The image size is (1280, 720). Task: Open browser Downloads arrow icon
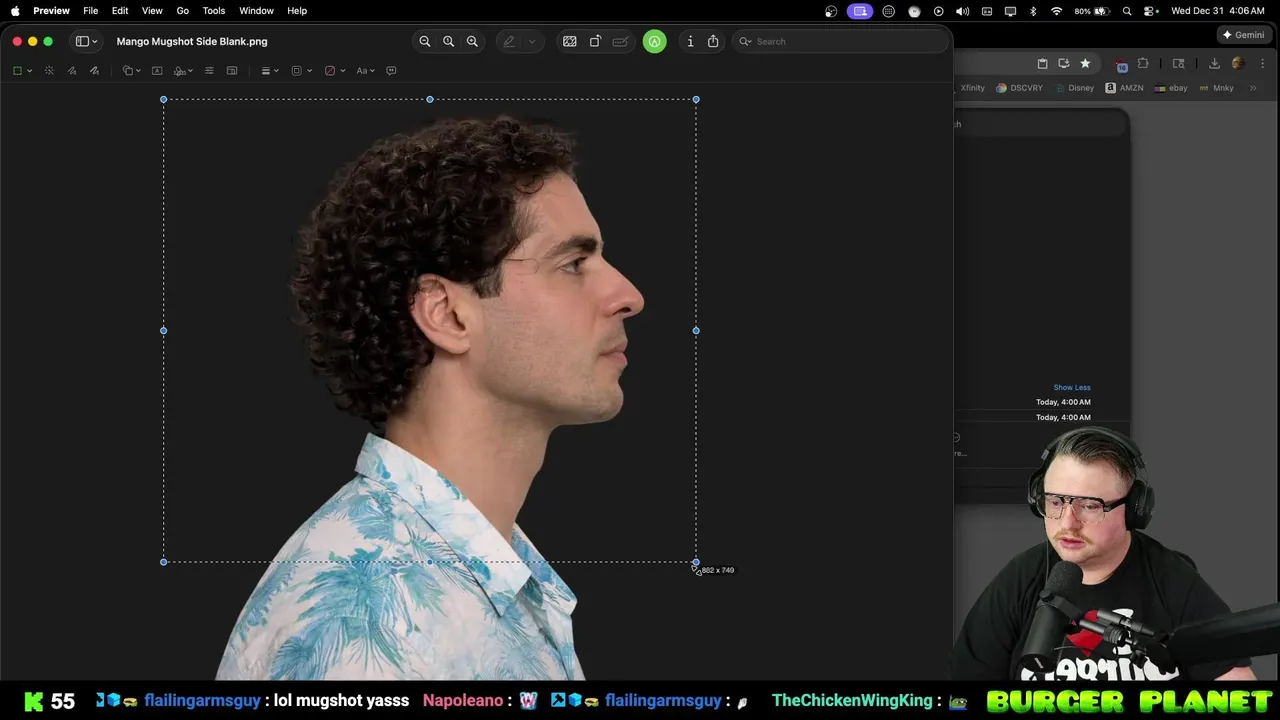pyautogui.click(x=1214, y=63)
